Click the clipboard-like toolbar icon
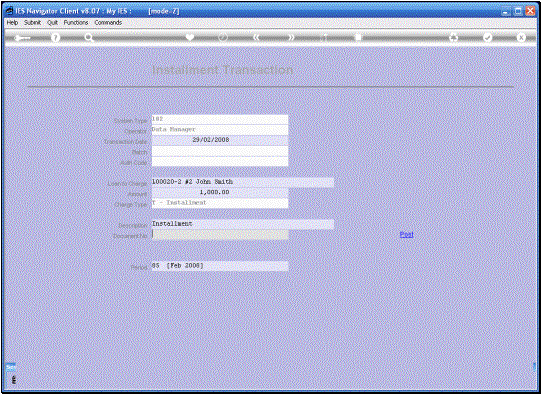Screen dimensions: 541x394 (358, 37)
